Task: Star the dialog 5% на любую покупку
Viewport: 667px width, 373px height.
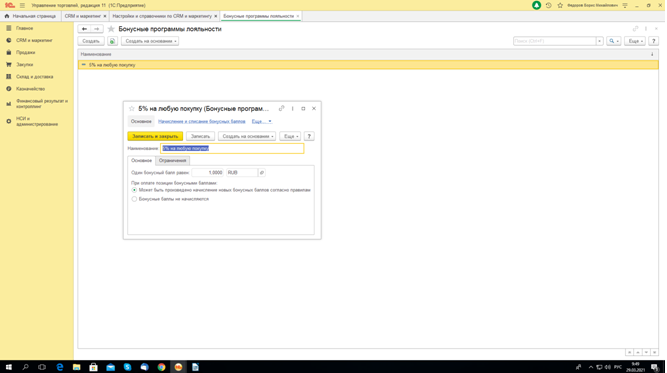Action: (x=131, y=109)
